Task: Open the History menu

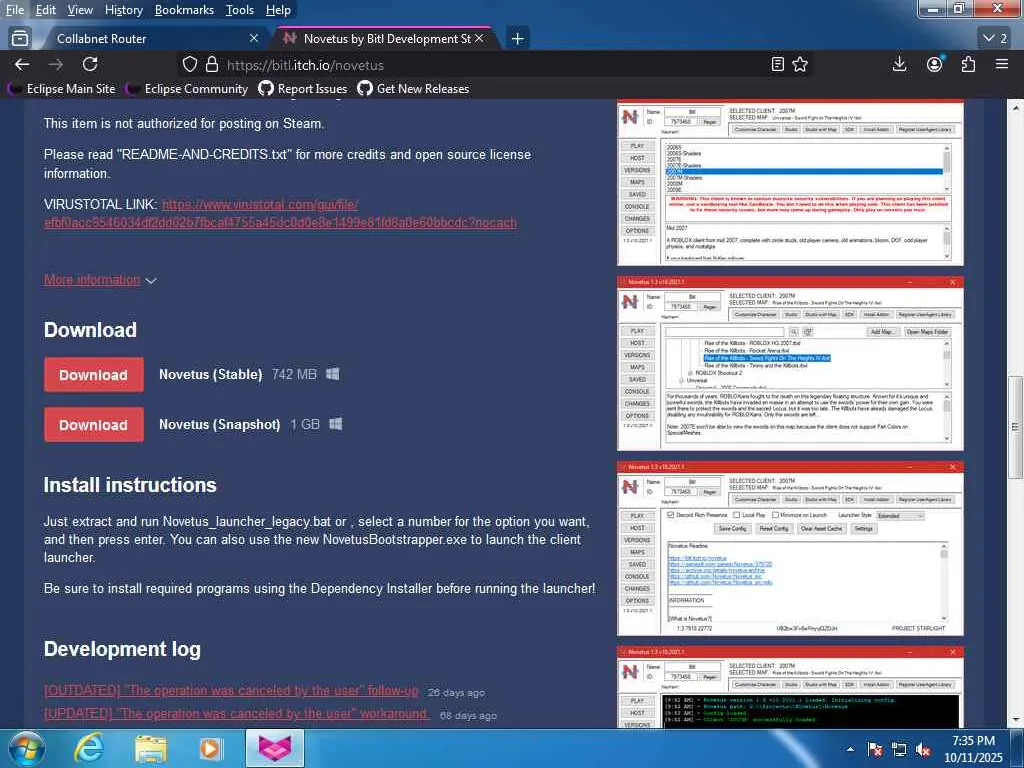Action: [123, 10]
